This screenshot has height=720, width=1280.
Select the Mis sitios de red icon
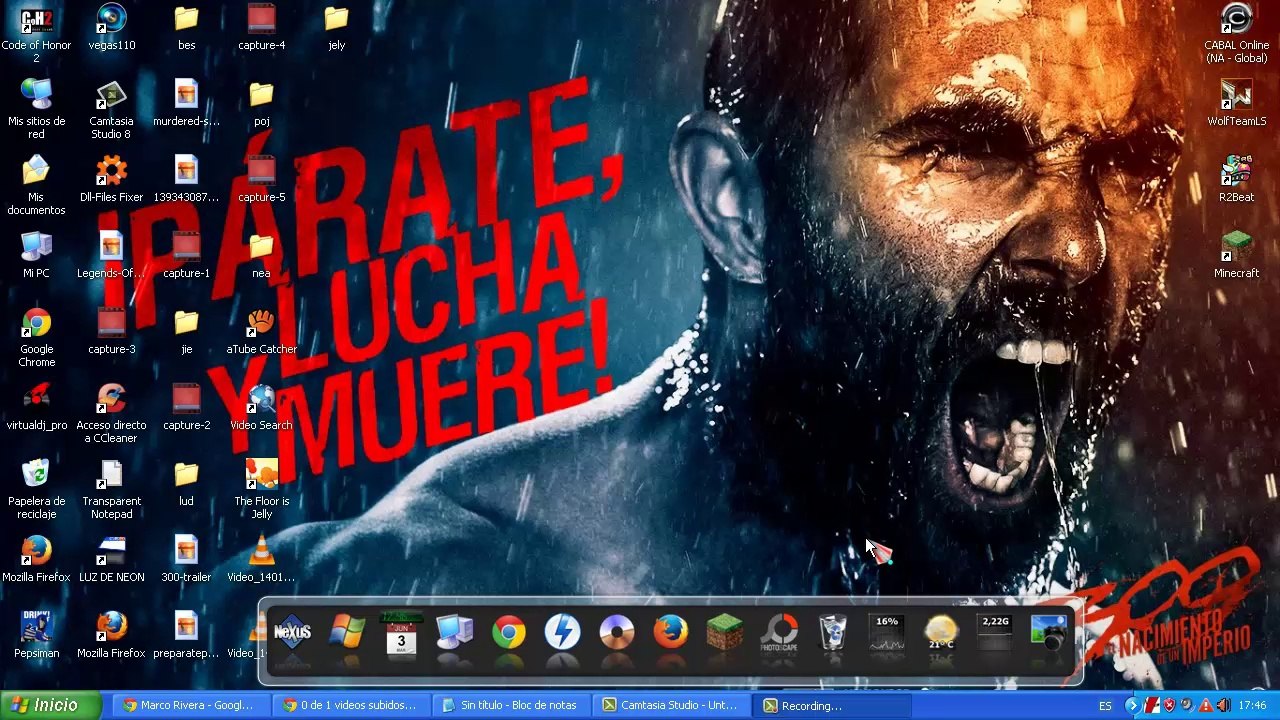(x=36, y=110)
